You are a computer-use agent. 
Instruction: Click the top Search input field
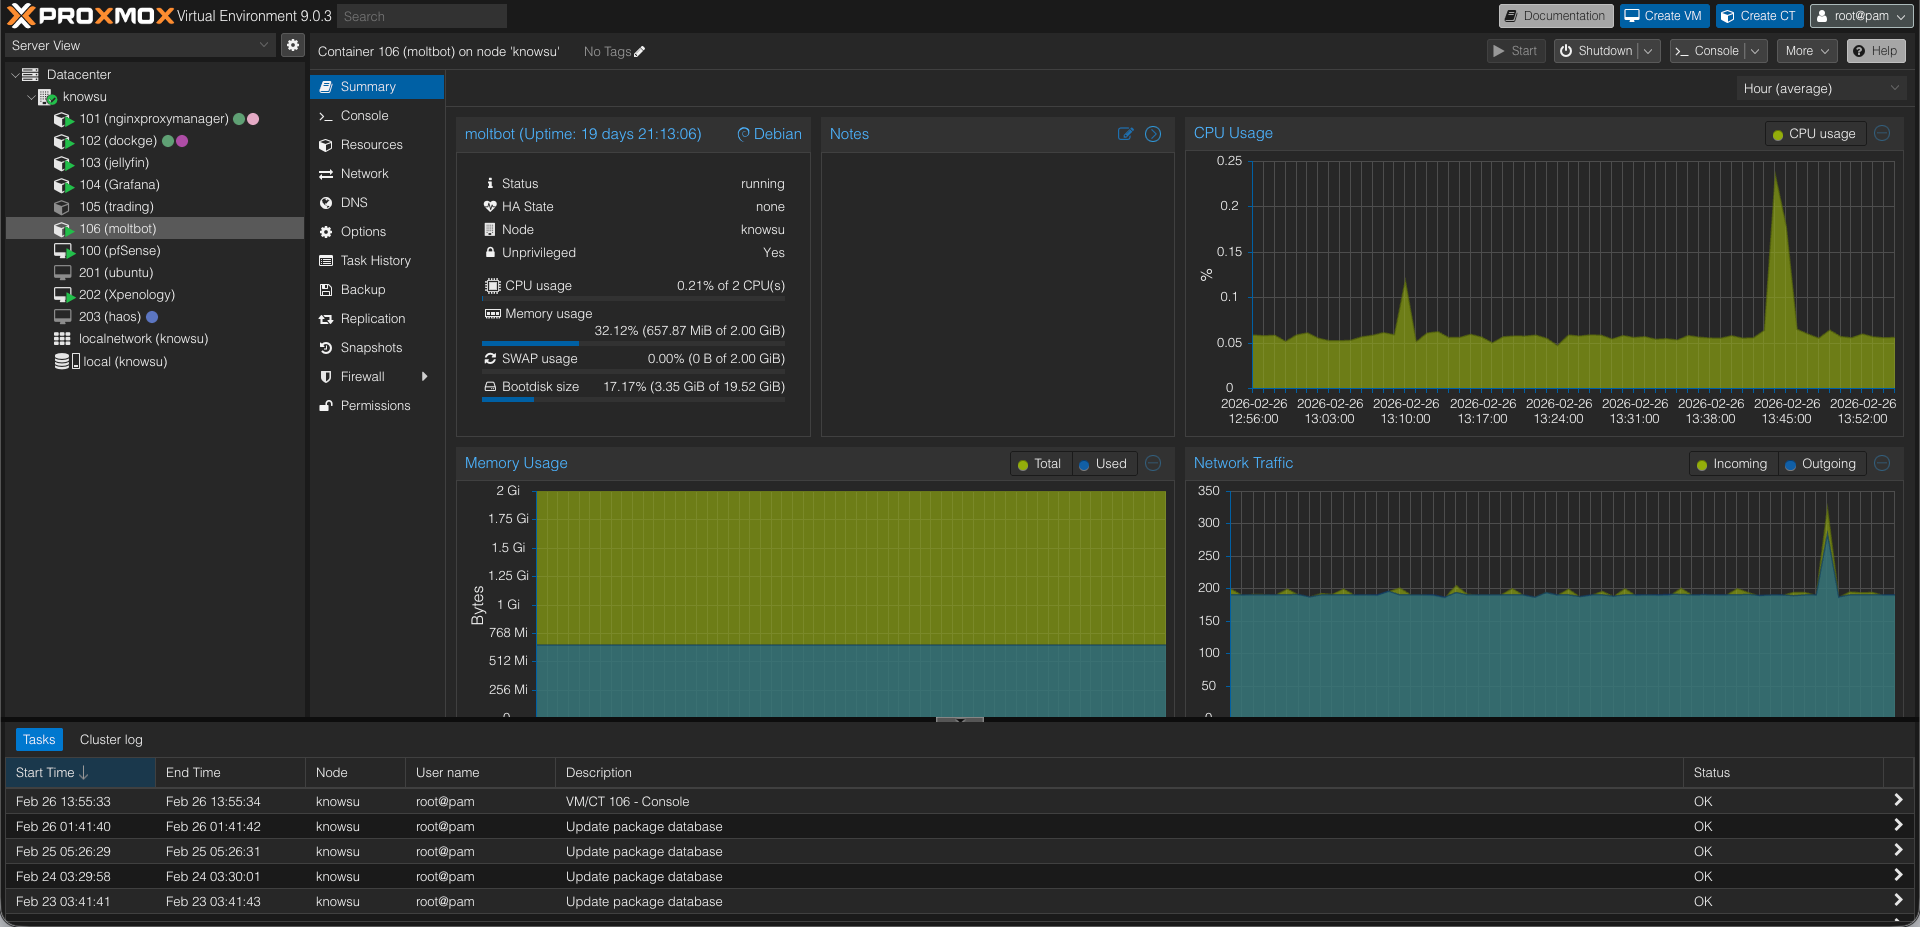point(421,16)
